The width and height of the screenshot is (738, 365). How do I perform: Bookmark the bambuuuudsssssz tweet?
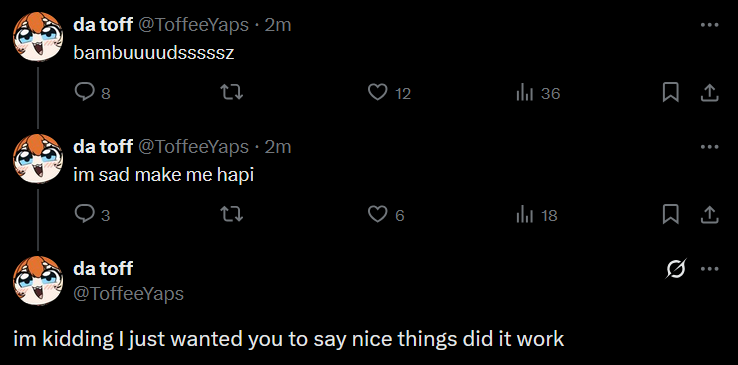670,93
